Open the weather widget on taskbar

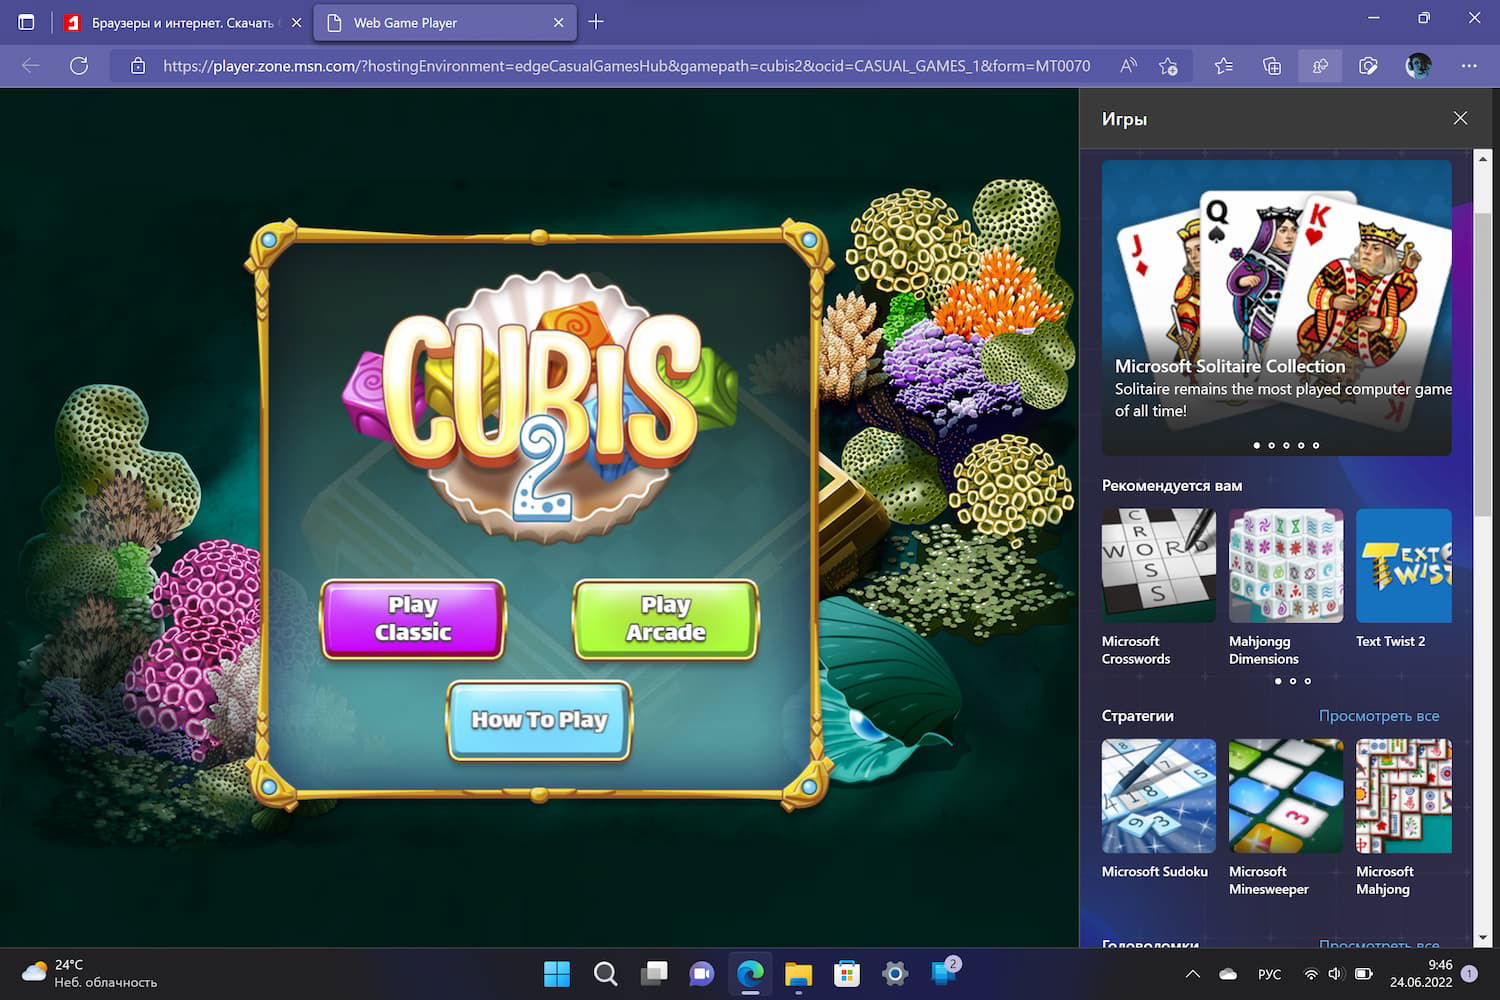click(90, 973)
